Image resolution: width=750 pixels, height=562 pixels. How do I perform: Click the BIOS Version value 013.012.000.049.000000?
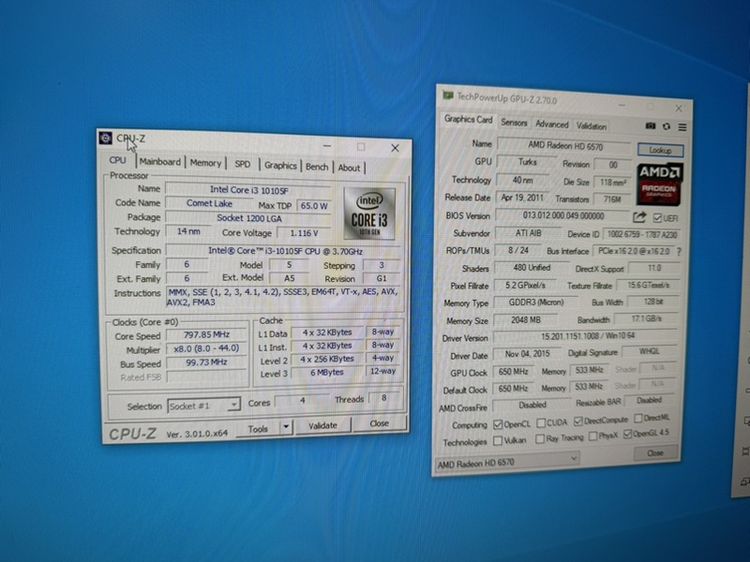(563, 216)
